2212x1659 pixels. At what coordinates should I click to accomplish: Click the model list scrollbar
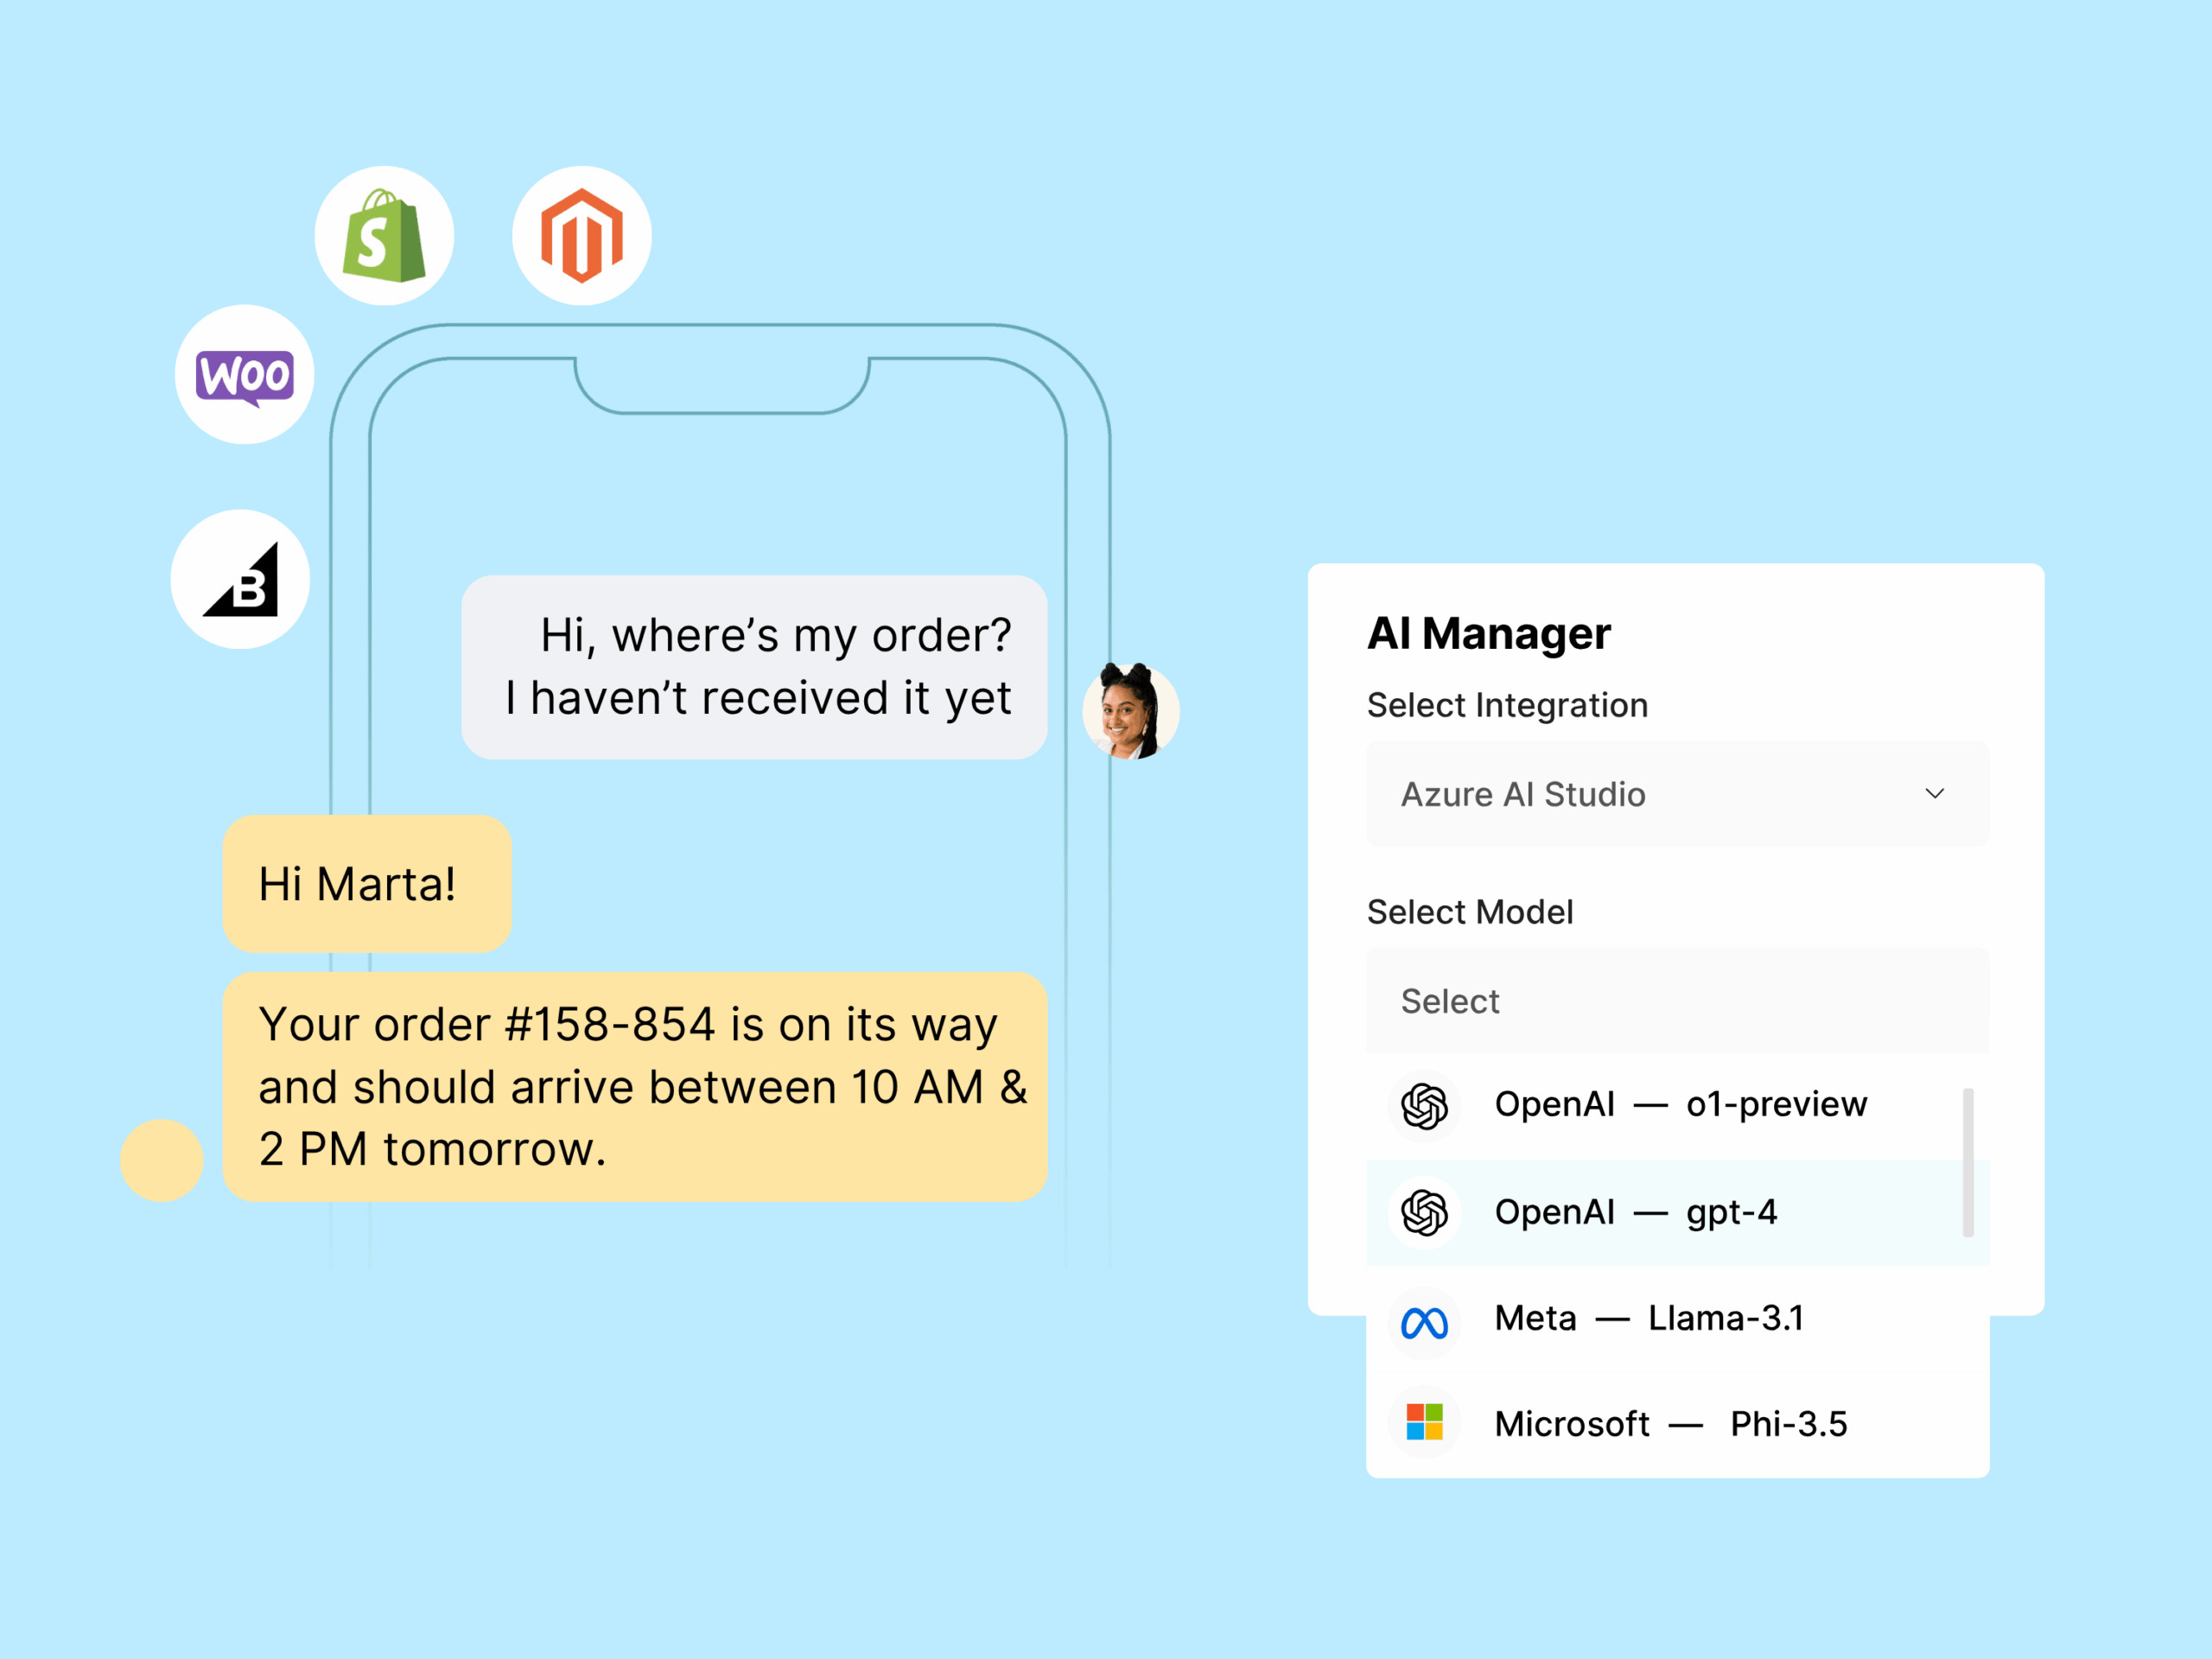pyautogui.click(x=1967, y=1162)
